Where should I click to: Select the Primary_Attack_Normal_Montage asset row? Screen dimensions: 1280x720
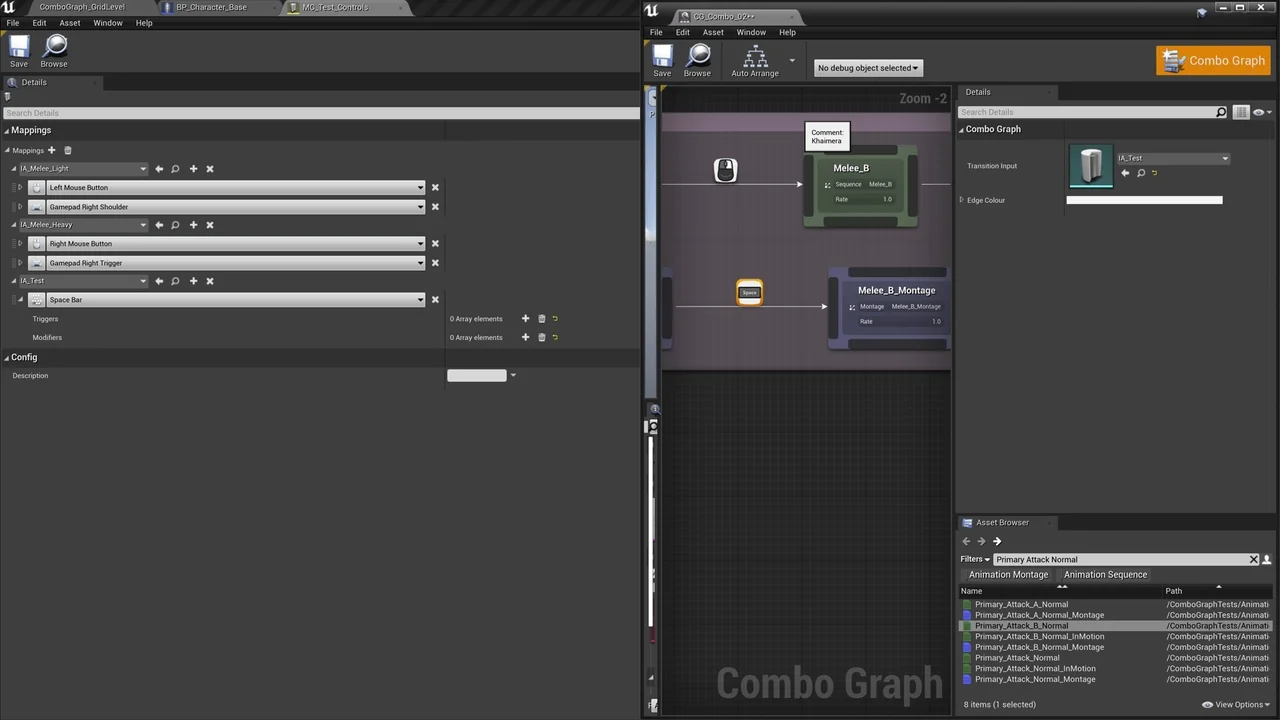pos(1035,679)
